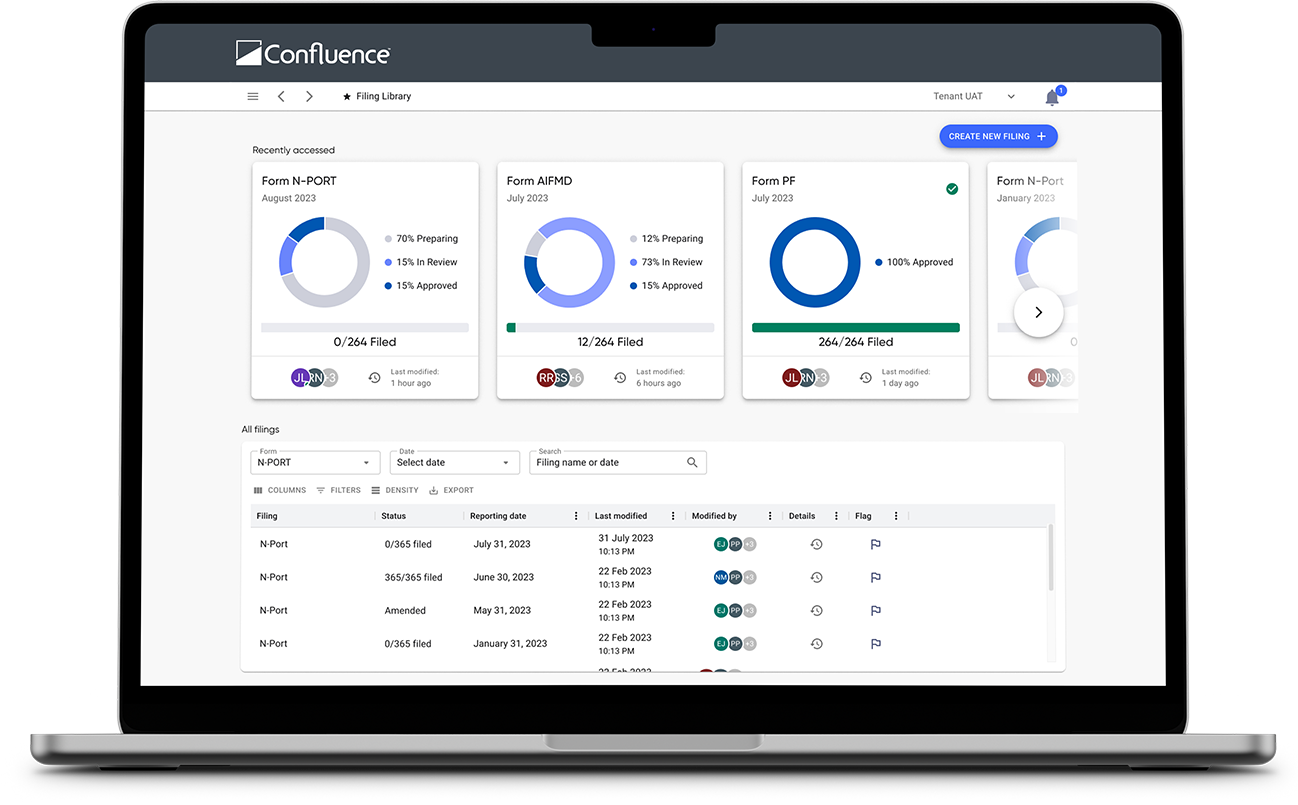Toggle flag on the January 31, 2023 filing
The height and width of the screenshot is (805, 1298).
875,644
